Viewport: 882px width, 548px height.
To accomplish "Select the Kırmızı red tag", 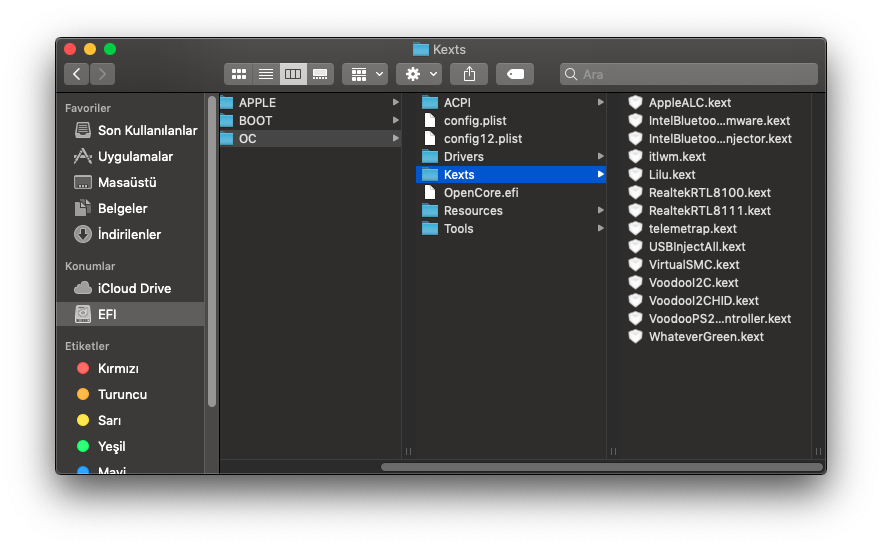I will tap(118, 369).
